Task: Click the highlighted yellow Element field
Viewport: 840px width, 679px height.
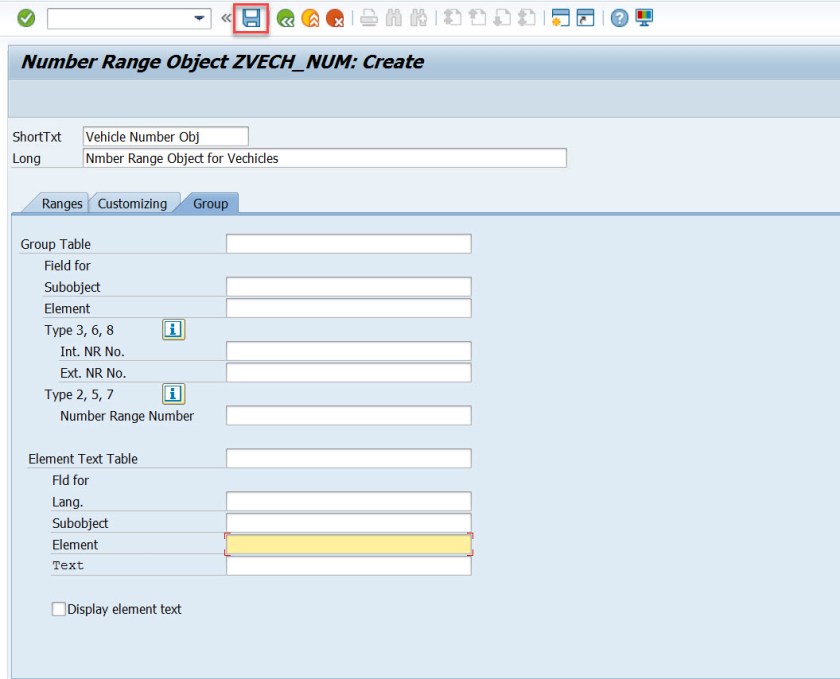Action: [349, 544]
